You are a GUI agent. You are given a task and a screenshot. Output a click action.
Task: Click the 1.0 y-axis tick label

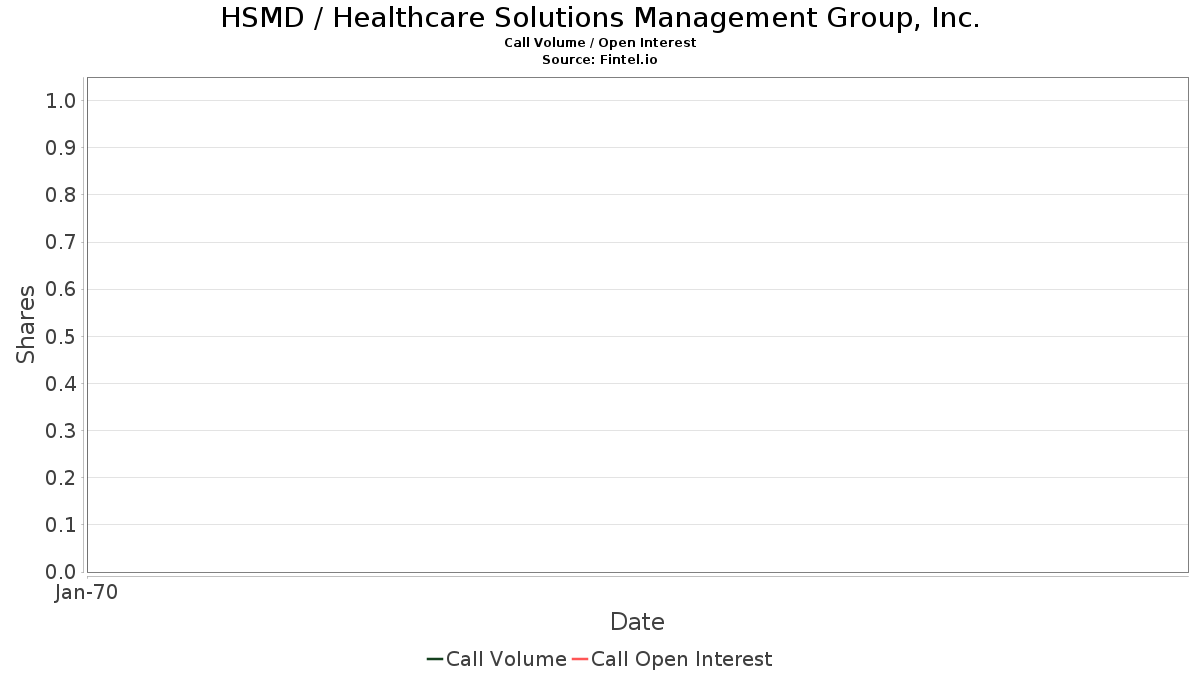[x=61, y=100]
